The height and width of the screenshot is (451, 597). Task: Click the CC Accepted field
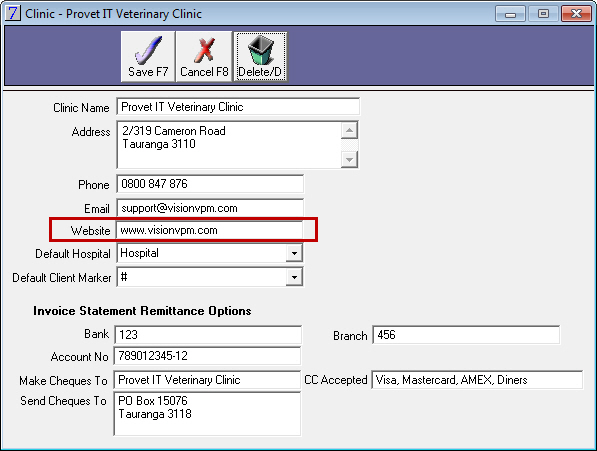[477, 380]
